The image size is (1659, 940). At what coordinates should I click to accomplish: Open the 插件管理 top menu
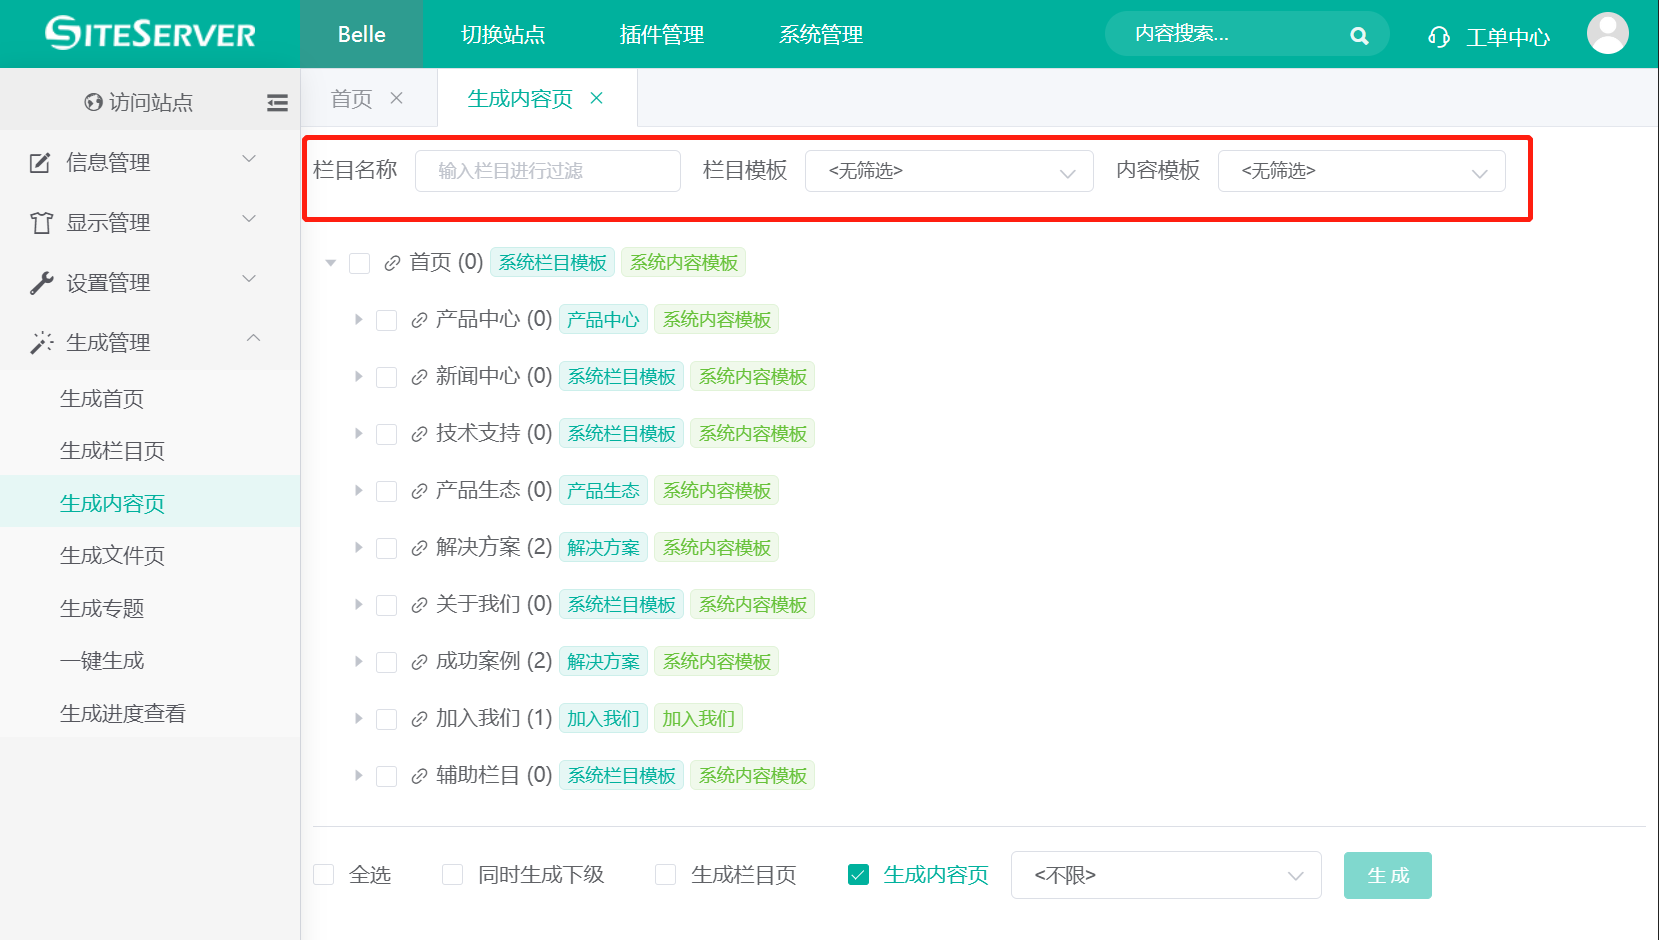(x=661, y=35)
